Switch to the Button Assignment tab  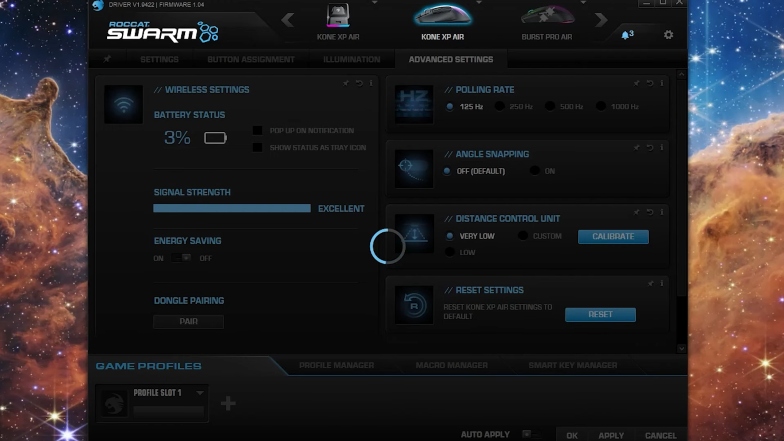[251, 59]
